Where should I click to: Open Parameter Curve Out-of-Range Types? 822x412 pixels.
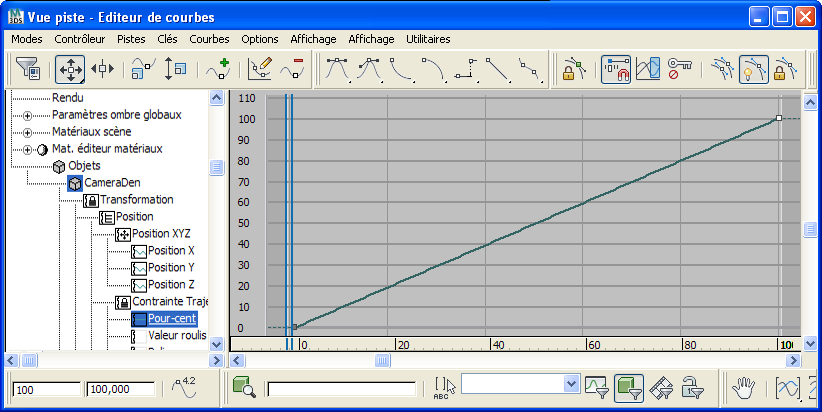[x=648, y=69]
